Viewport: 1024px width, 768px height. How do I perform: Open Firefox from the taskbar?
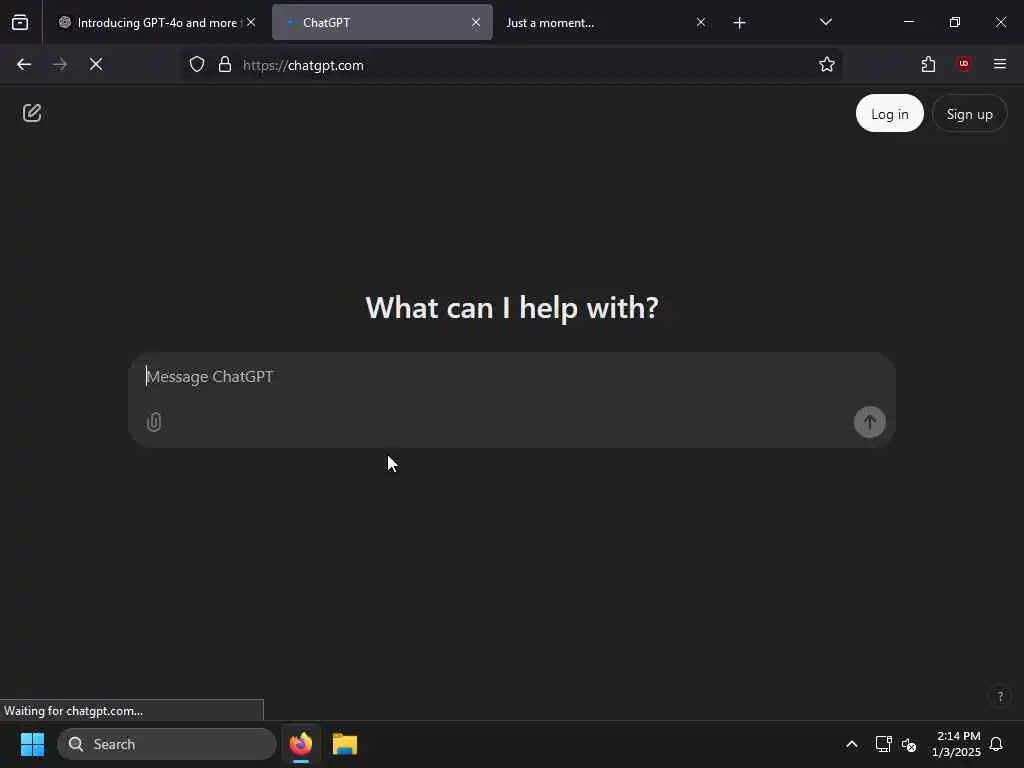tap(301, 744)
